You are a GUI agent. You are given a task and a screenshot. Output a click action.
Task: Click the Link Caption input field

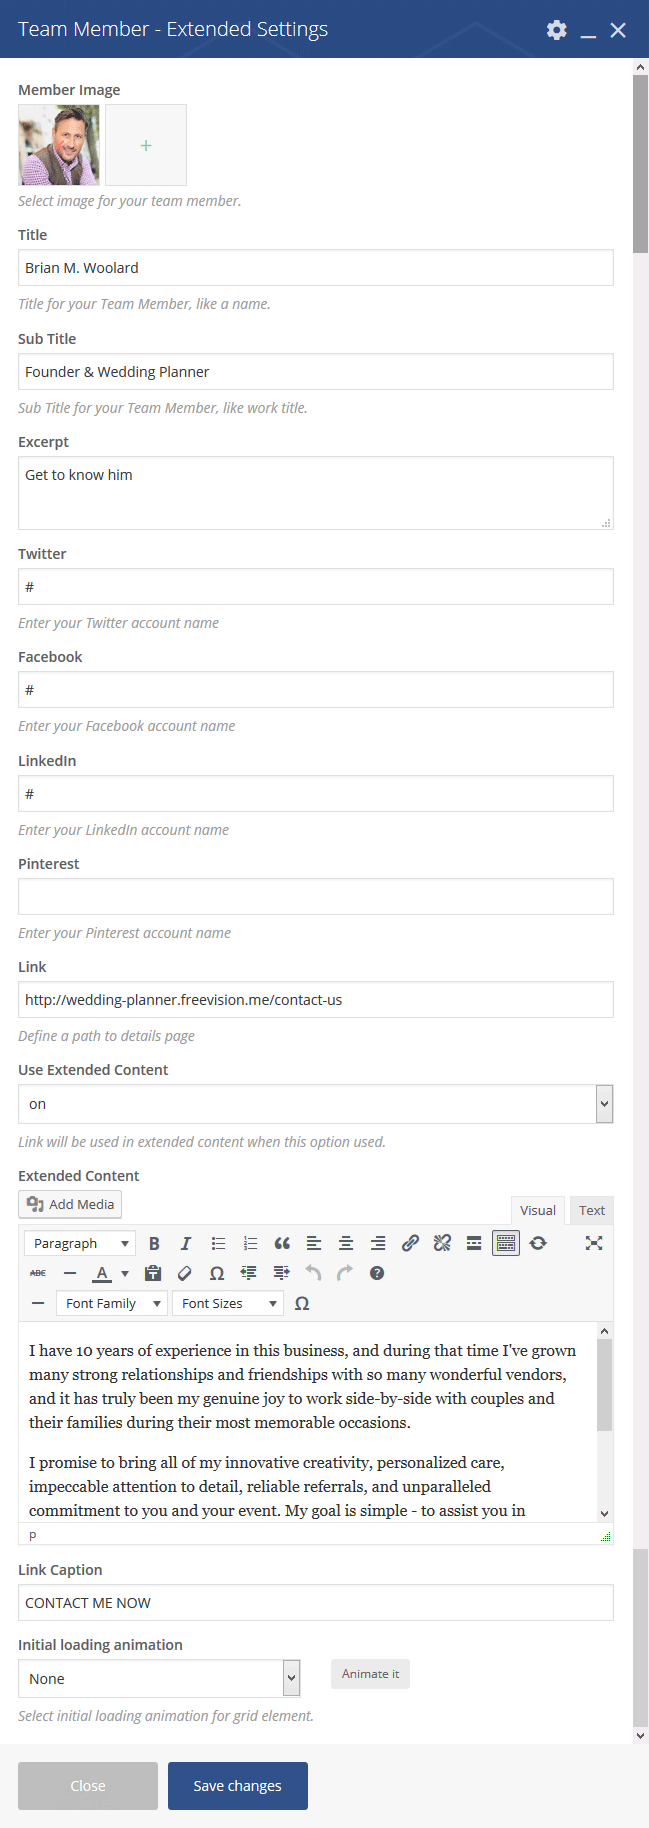[315, 1602]
